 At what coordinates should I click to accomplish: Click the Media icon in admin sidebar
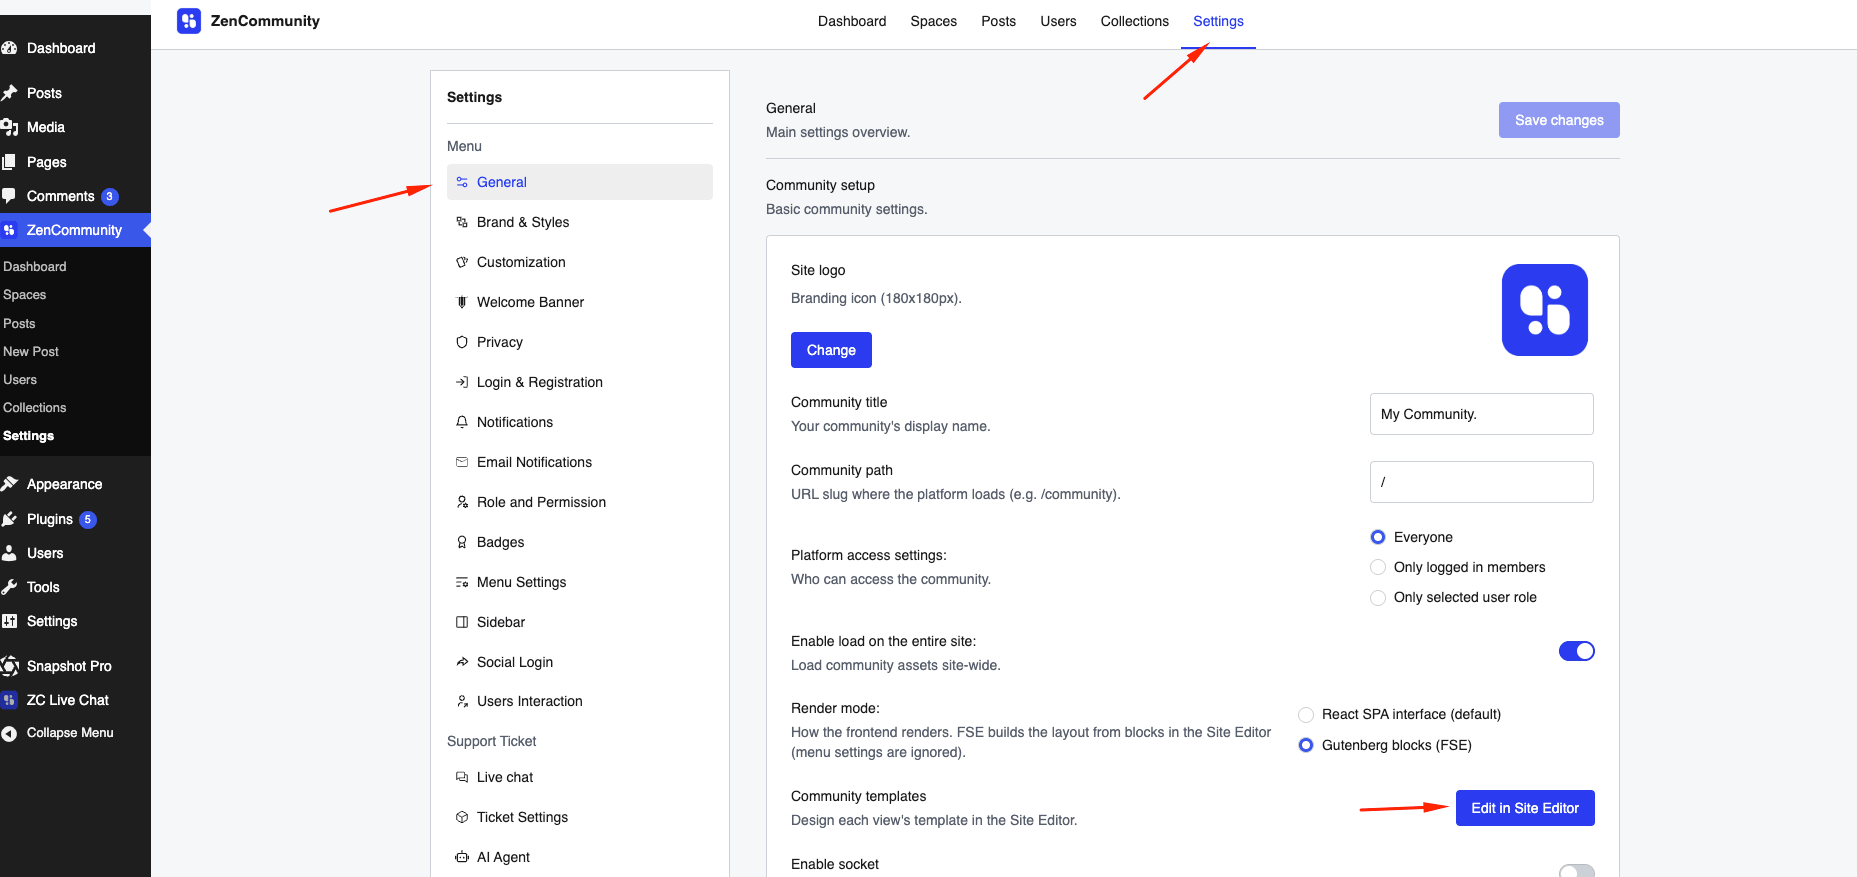(9, 127)
